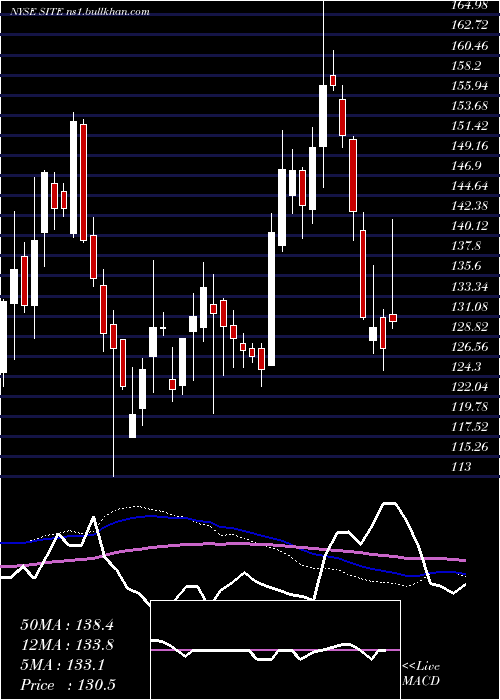Select the 158.2 price axis label
This screenshot has width=500, height=700.
(466, 66)
